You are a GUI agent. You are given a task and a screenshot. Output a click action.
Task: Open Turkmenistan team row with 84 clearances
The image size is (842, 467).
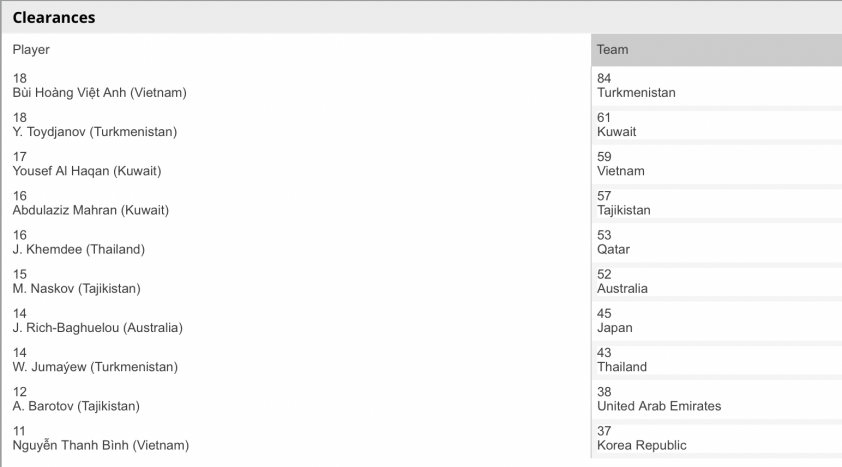coord(716,86)
